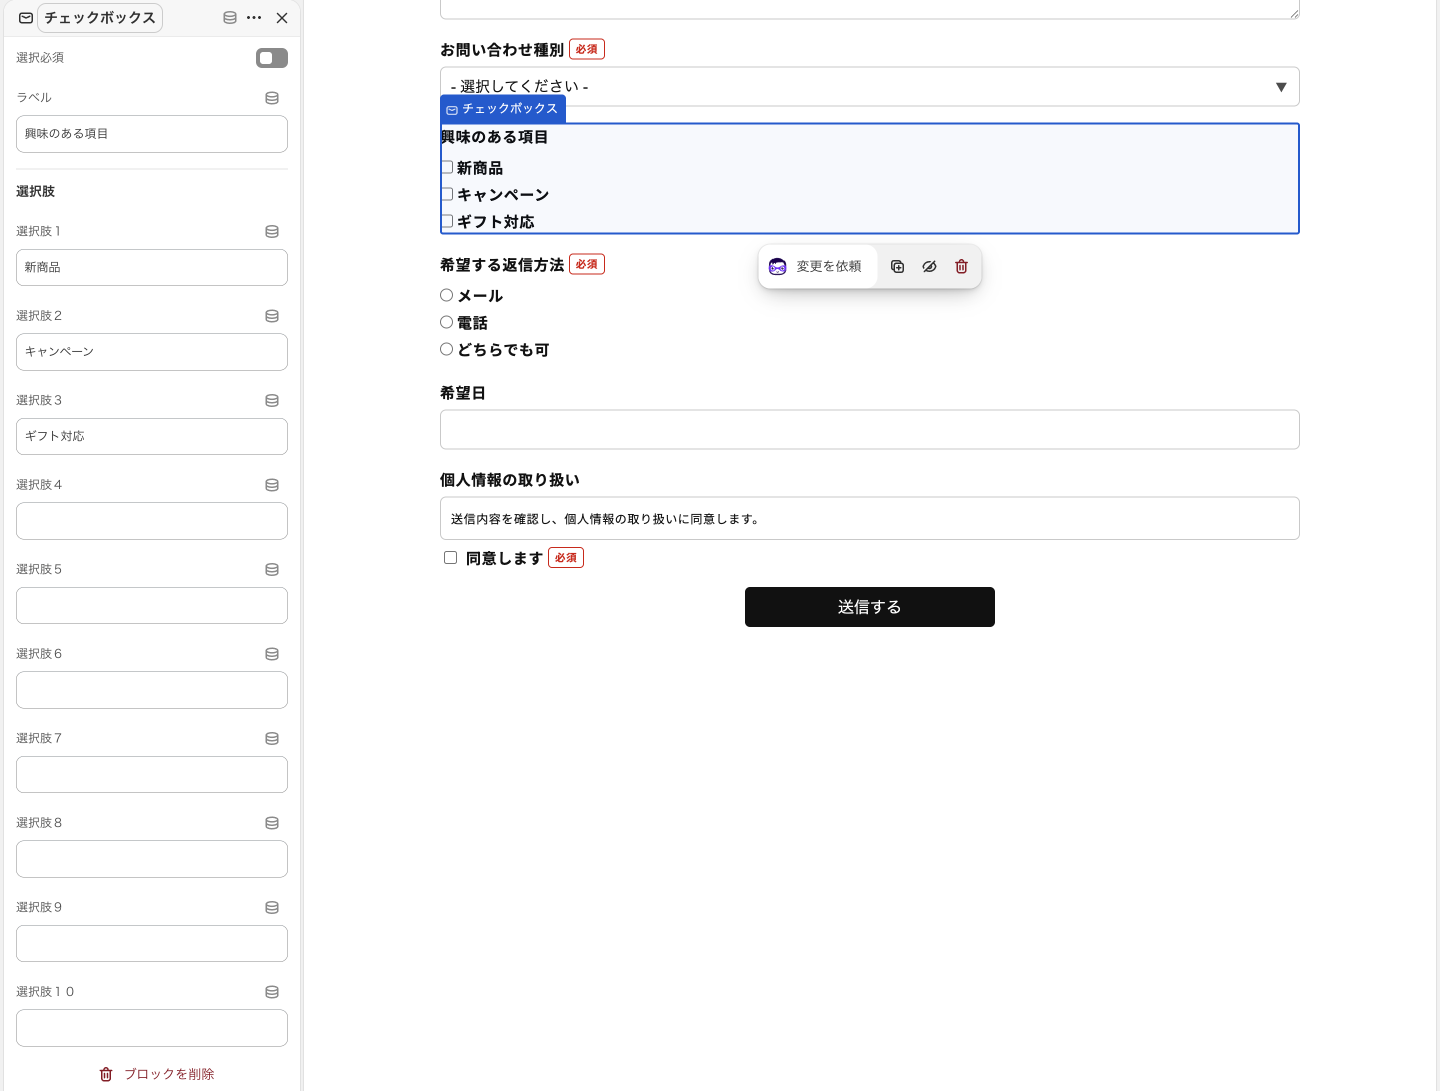Click the database icon beside 選択肢10

coord(272,992)
